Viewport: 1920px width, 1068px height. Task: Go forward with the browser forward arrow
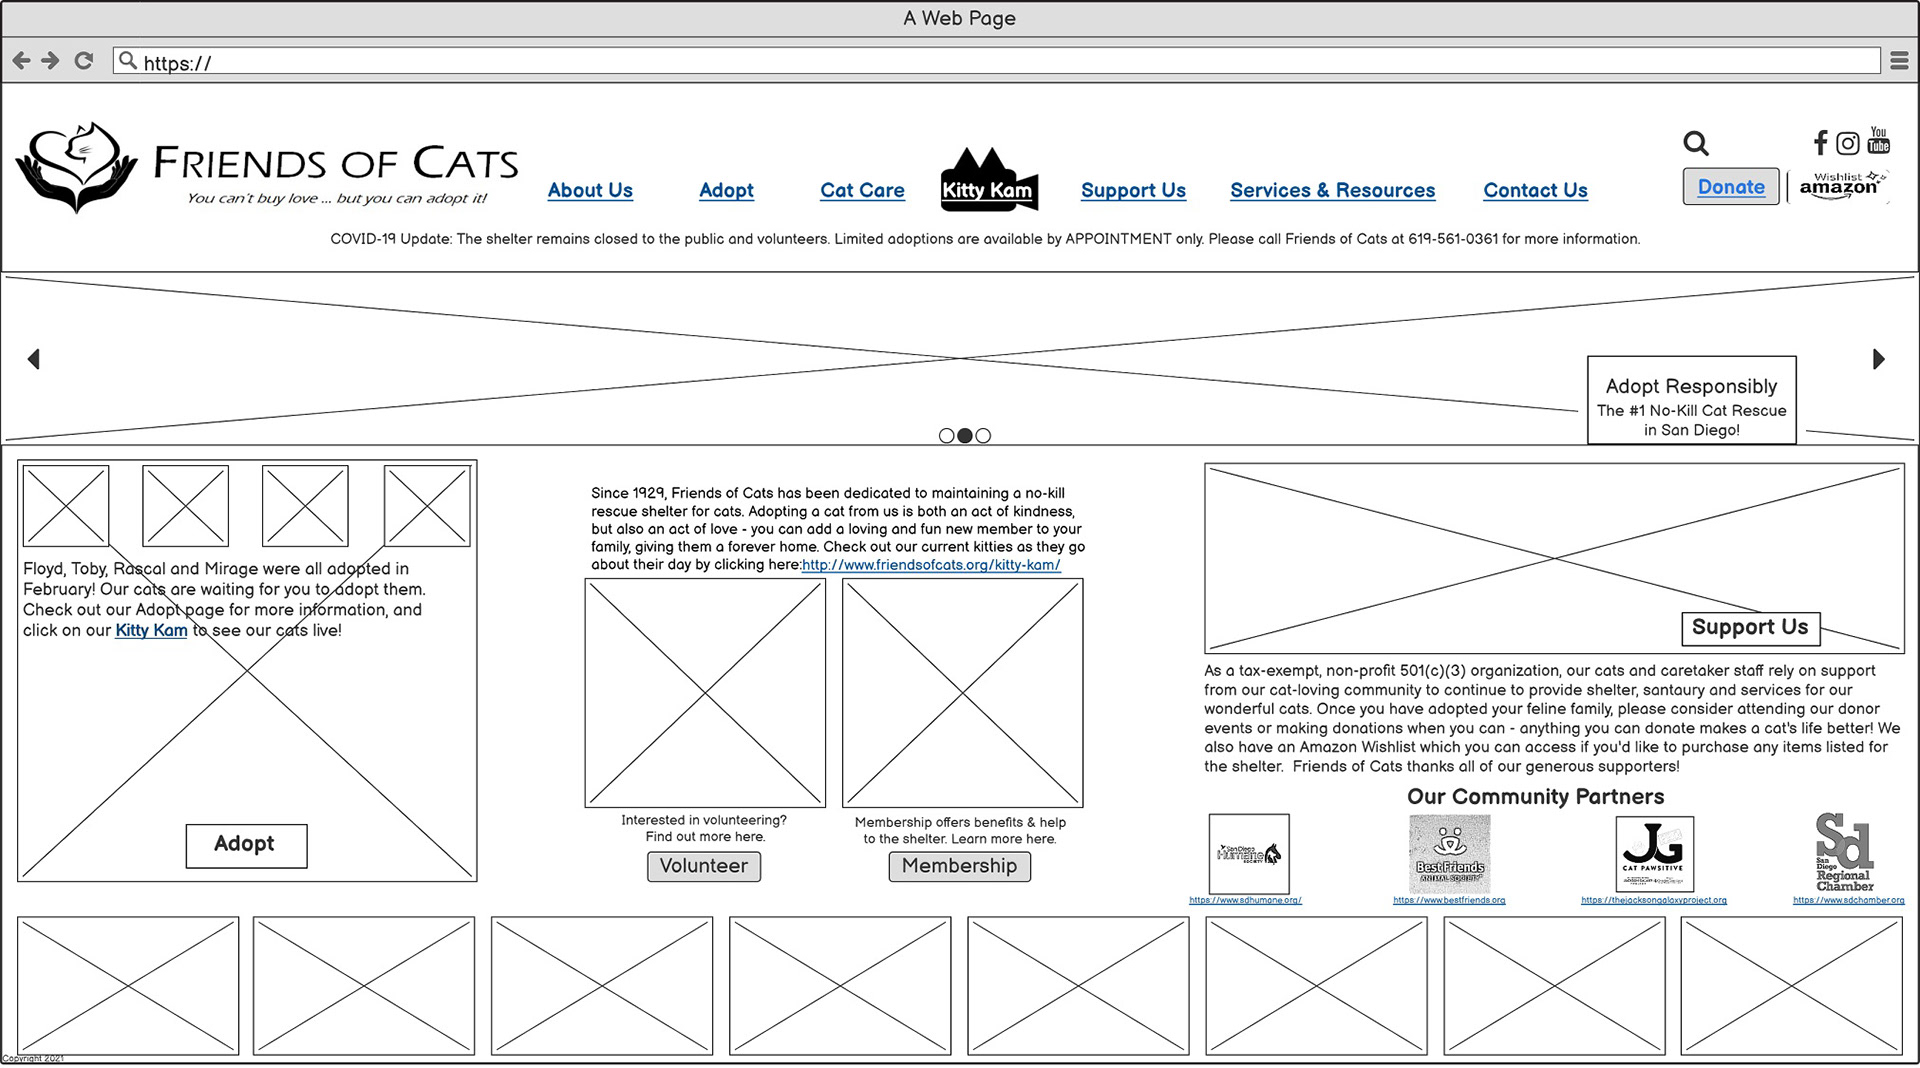(x=50, y=61)
